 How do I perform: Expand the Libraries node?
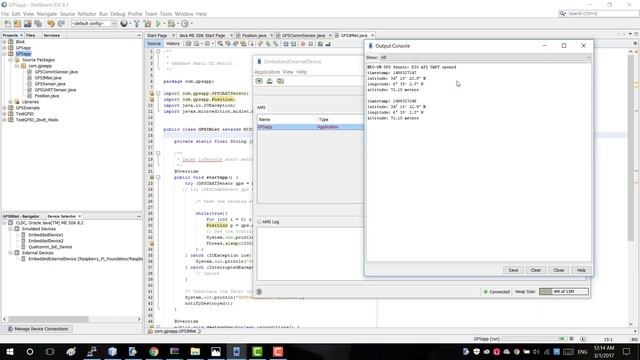tap(11, 102)
